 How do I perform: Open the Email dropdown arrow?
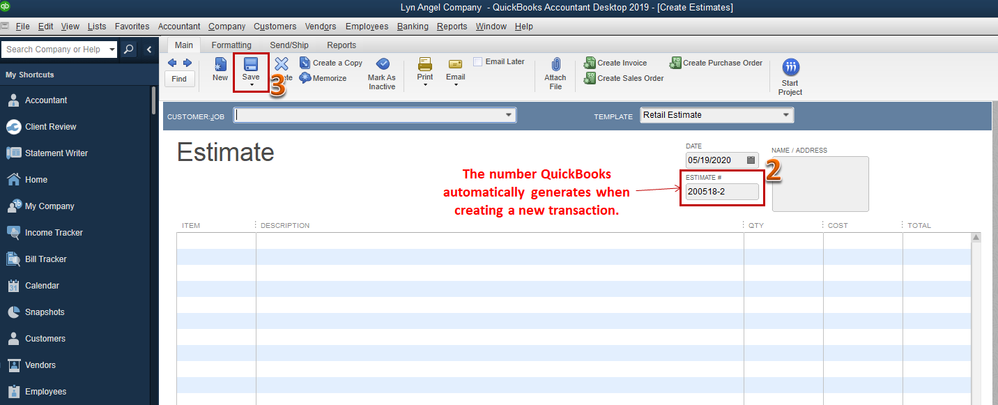(x=455, y=85)
